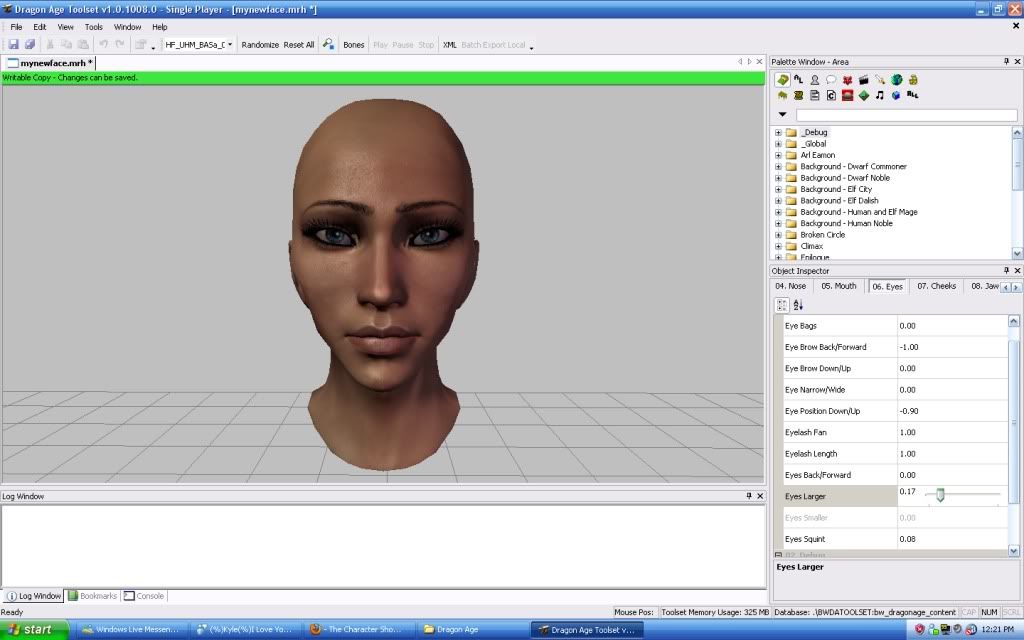Pin the Palette Window with pushpin

coord(1005,62)
